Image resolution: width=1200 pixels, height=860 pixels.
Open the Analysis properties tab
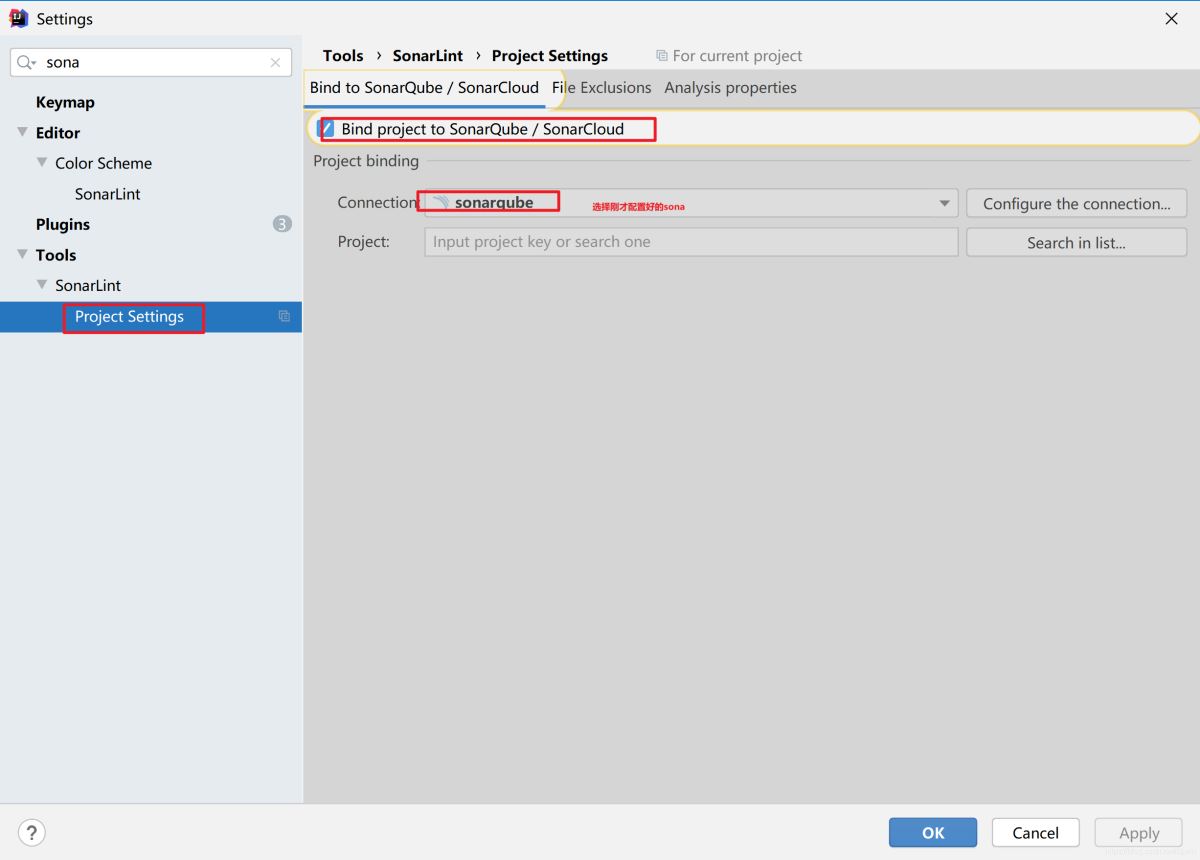[730, 88]
